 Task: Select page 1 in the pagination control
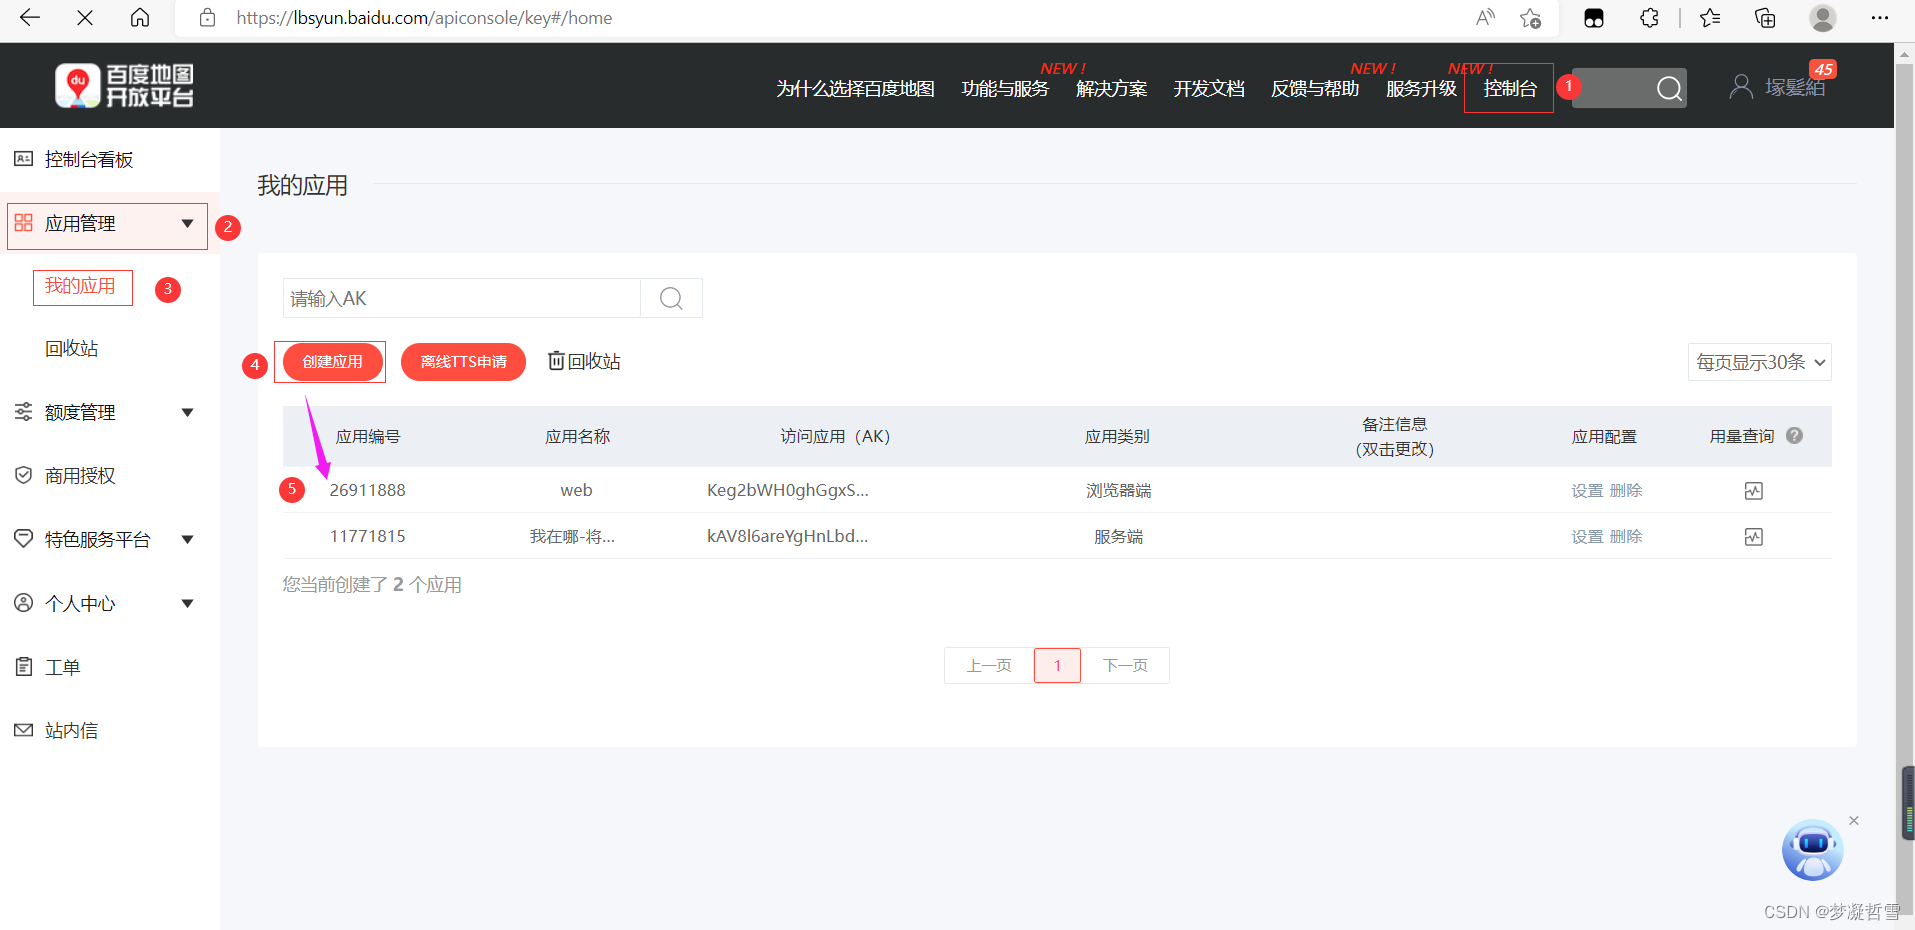[x=1056, y=664]
